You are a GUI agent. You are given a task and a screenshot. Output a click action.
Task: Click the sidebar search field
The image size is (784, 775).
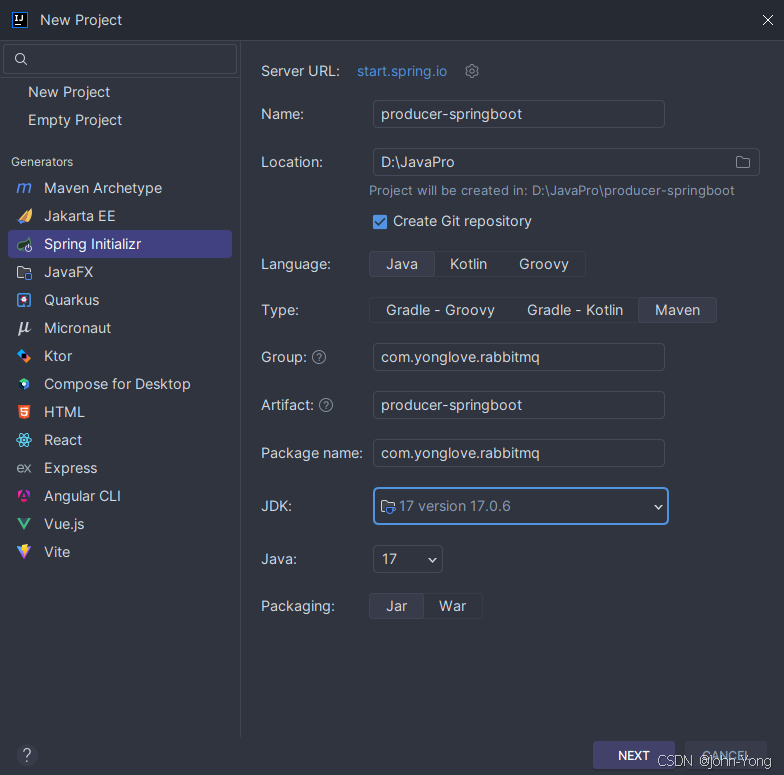point(120,59)
